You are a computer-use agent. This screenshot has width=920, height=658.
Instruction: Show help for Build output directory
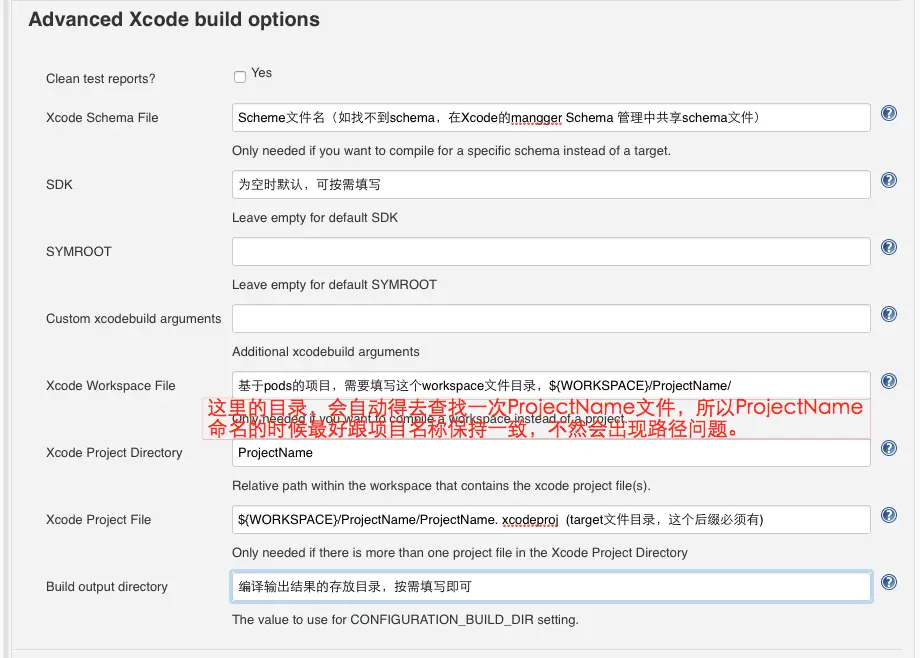click(x=889, y=582)
